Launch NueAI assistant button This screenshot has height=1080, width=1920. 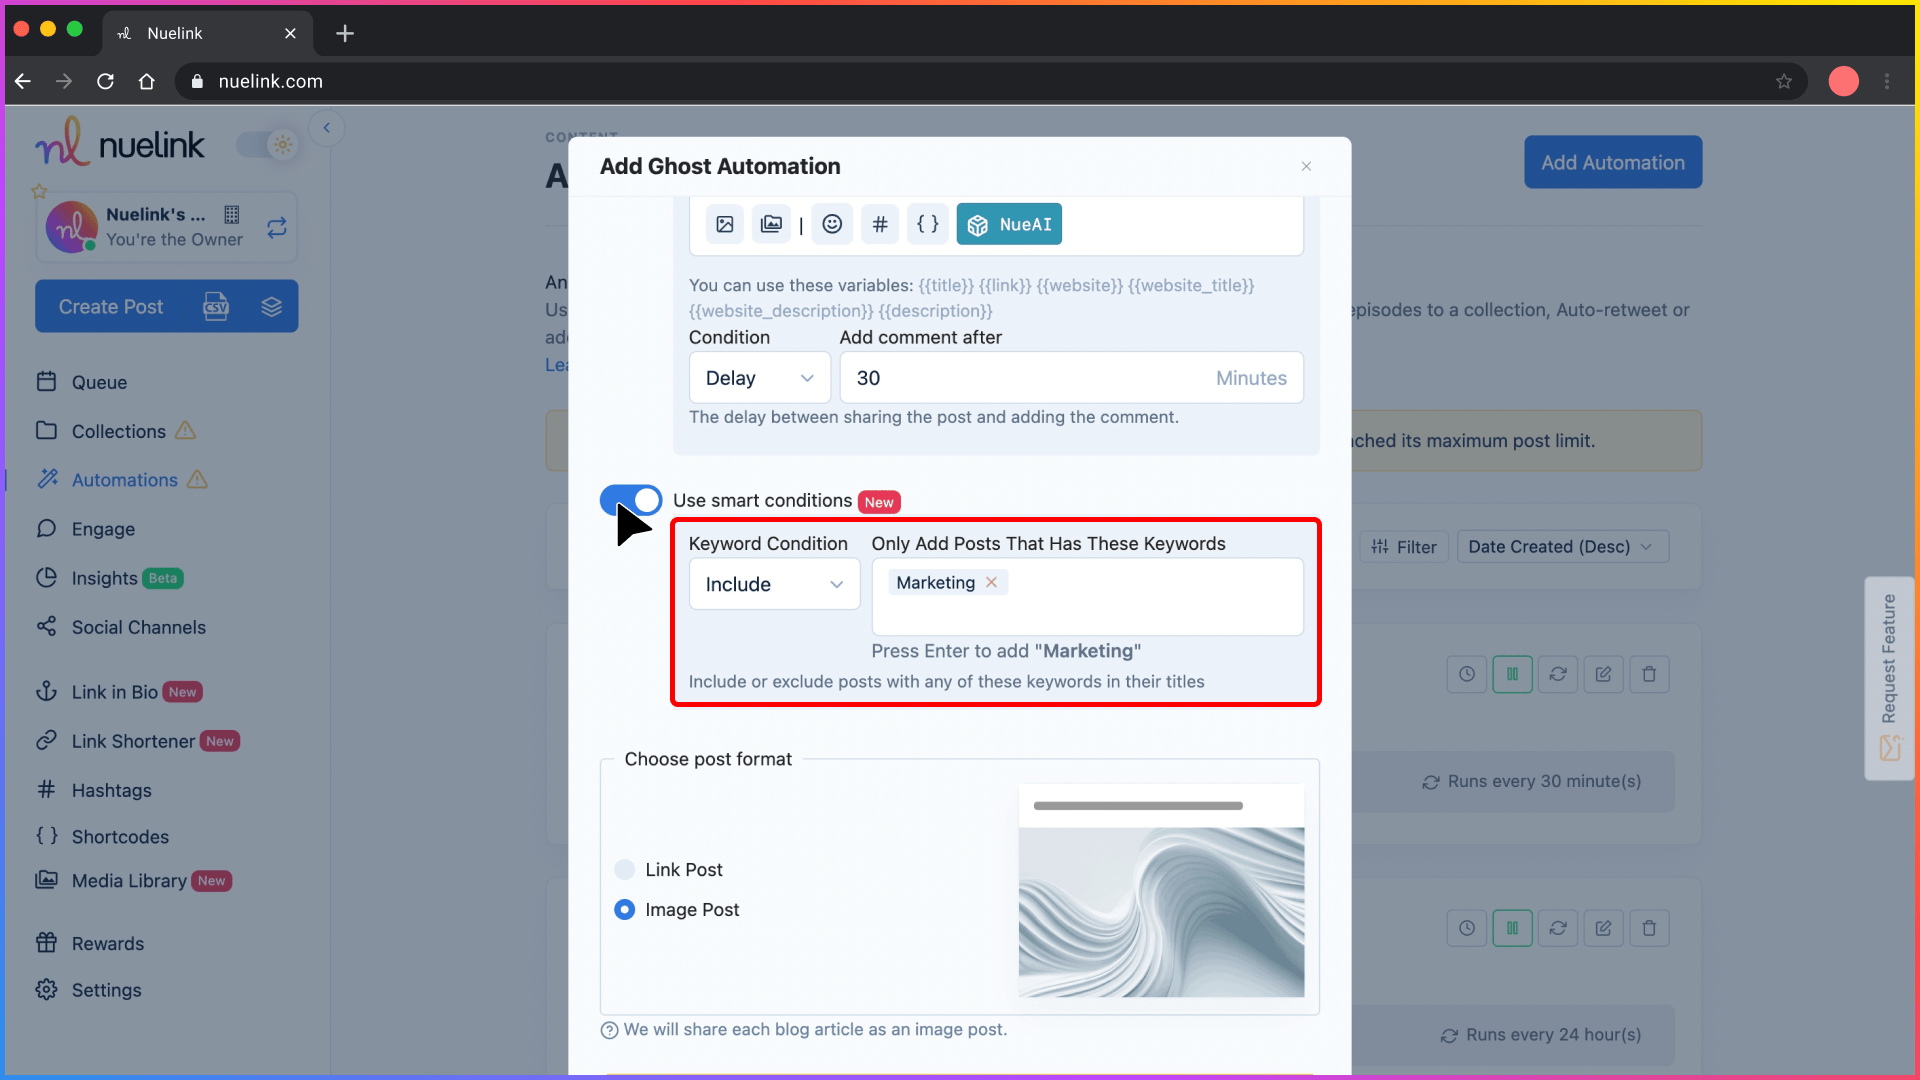click(x=1009, y=224)
